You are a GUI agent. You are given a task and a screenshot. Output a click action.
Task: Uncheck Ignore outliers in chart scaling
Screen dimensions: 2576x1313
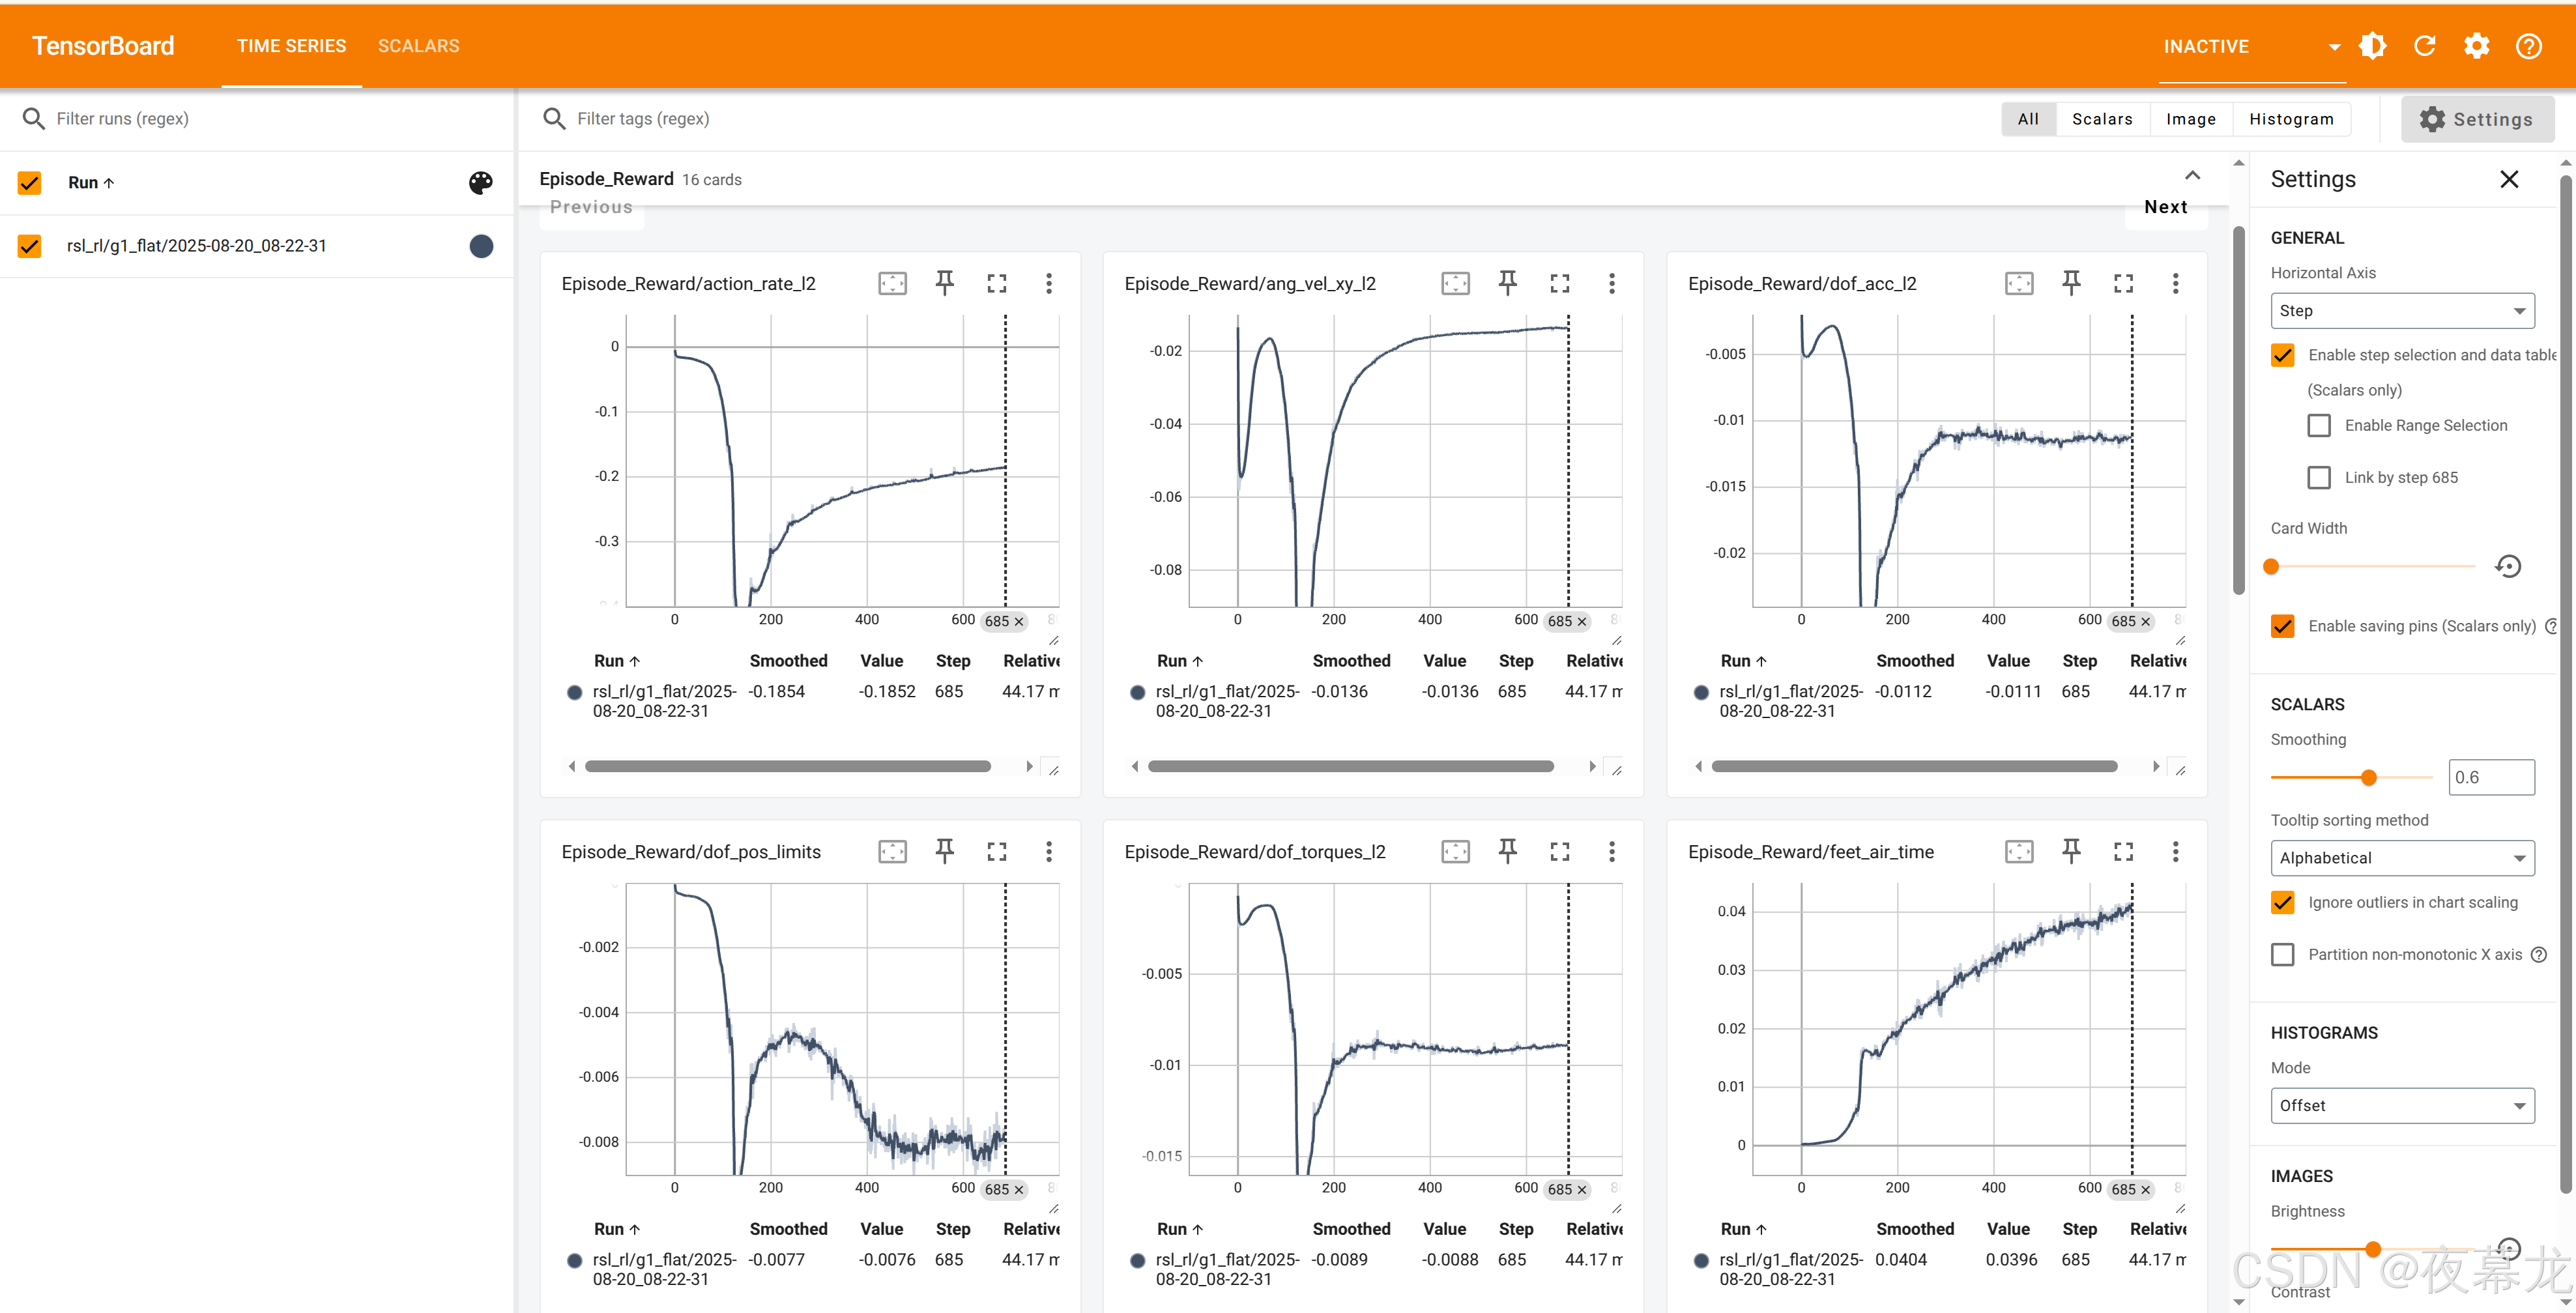[x=2282, y=902]
